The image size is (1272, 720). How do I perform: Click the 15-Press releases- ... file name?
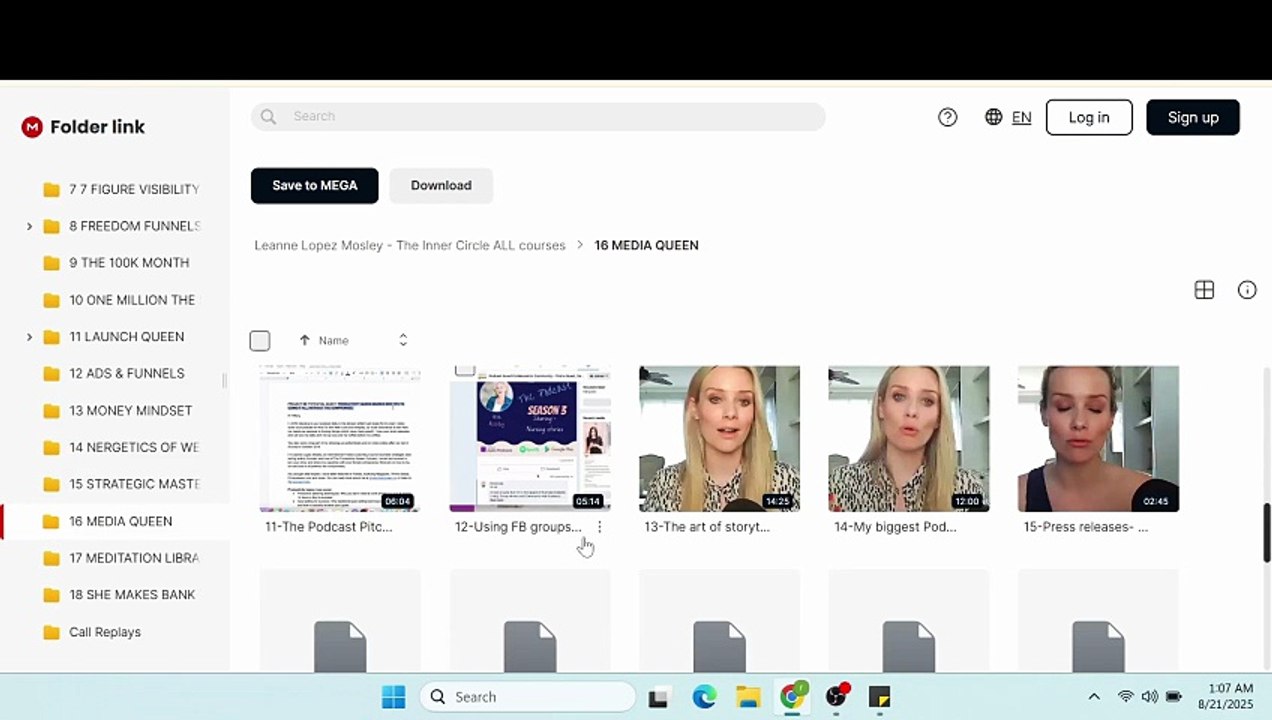click(x=1085, y=527)
